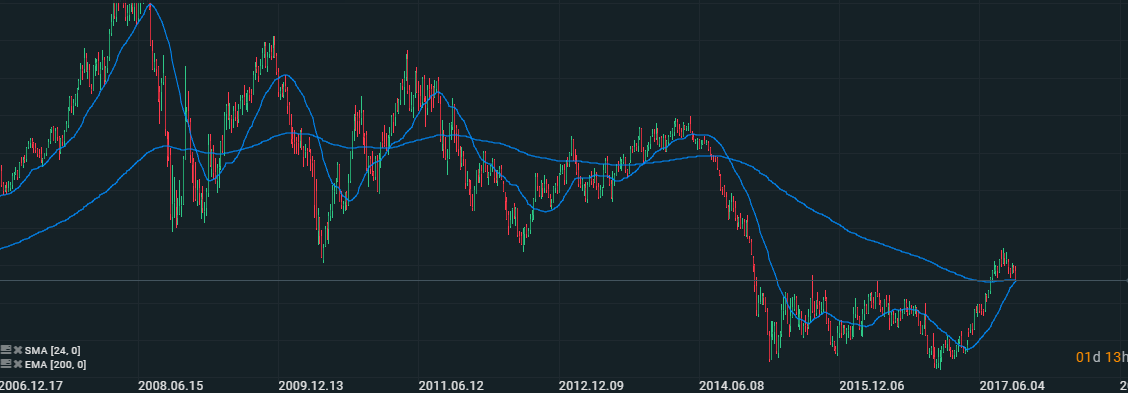Click the orange 01d 13h countdown timer

(1101, 358)
